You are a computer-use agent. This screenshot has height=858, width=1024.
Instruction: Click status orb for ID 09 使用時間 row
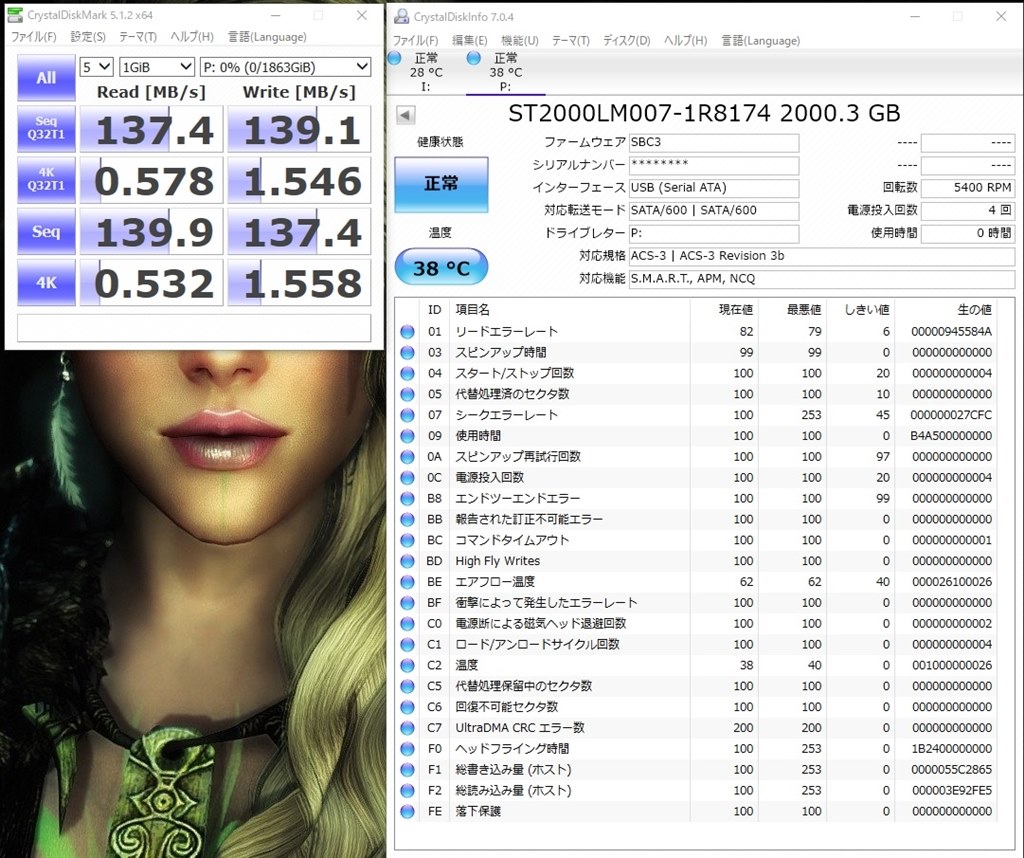408,436
